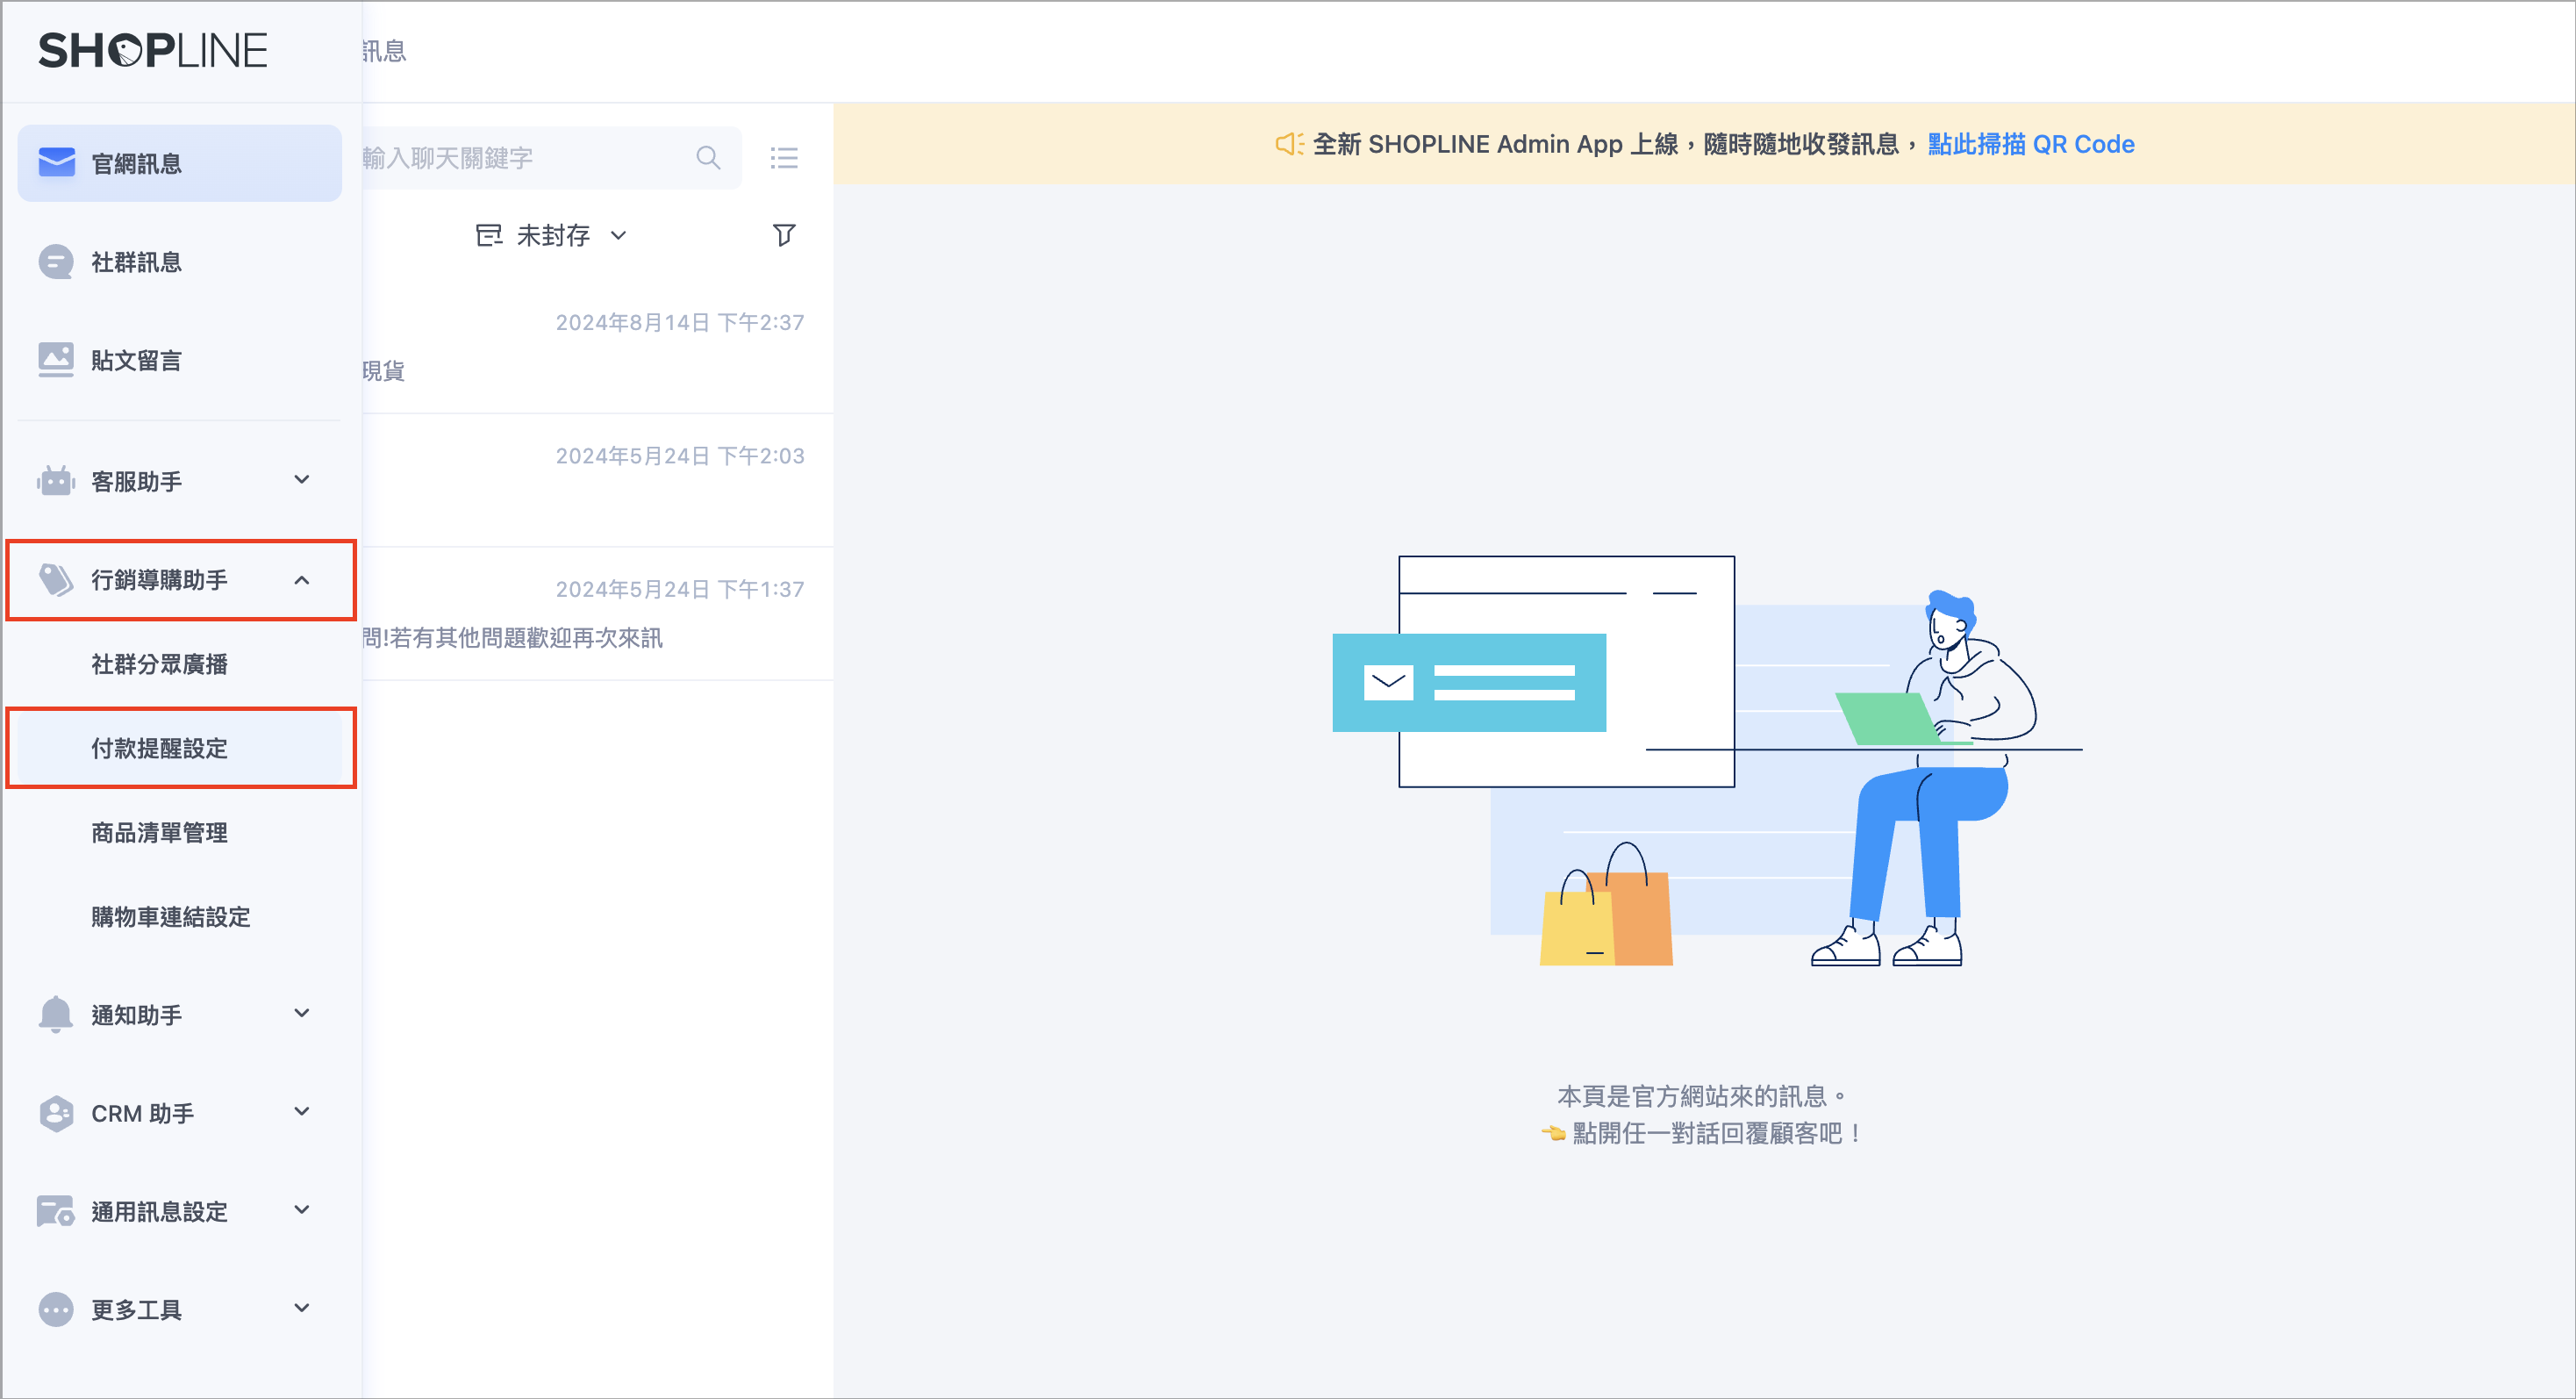Viewport: 2576px width, 1399px height.
Task: Expand the 通知助手 chevron
Action: pos(302,1013)
